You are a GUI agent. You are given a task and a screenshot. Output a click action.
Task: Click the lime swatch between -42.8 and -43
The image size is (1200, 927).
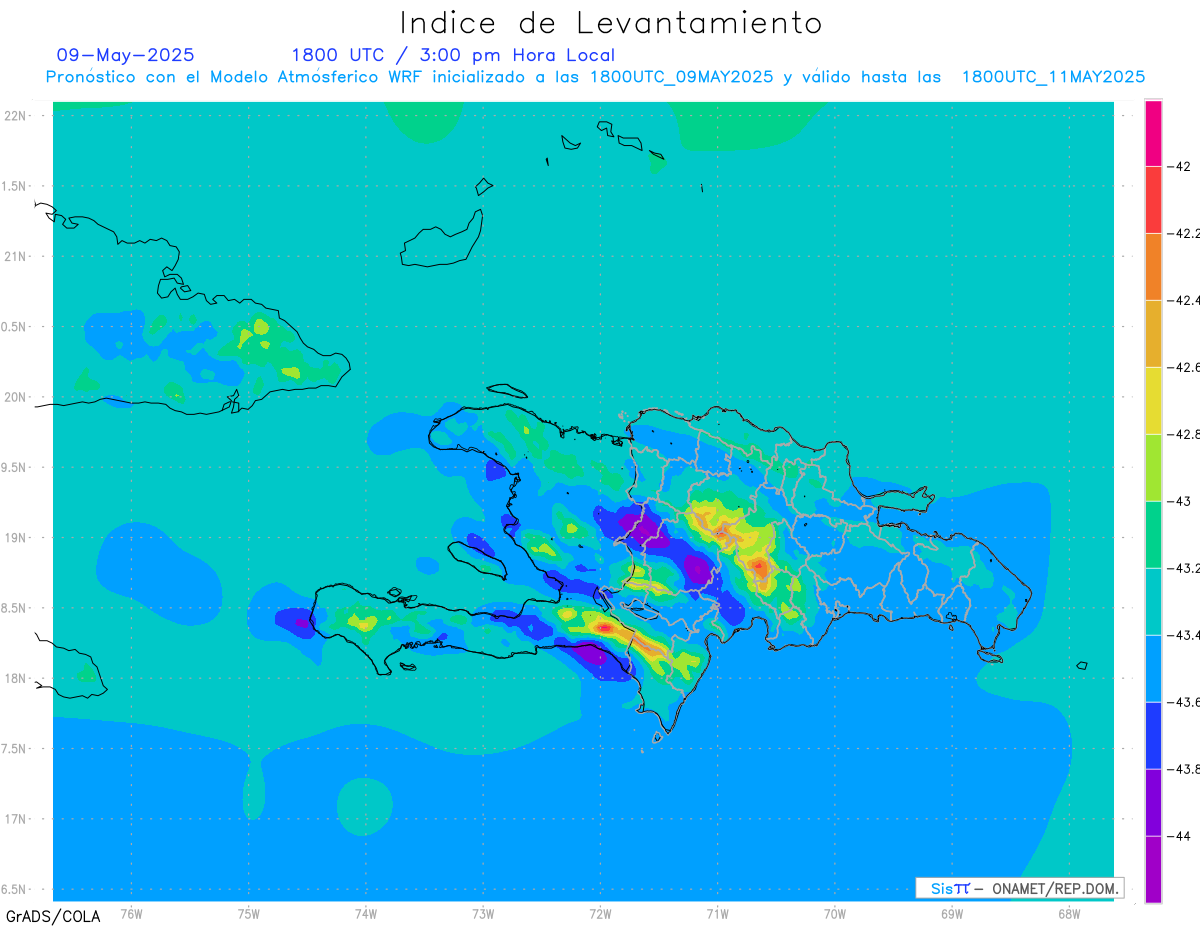click(1153, 468)
